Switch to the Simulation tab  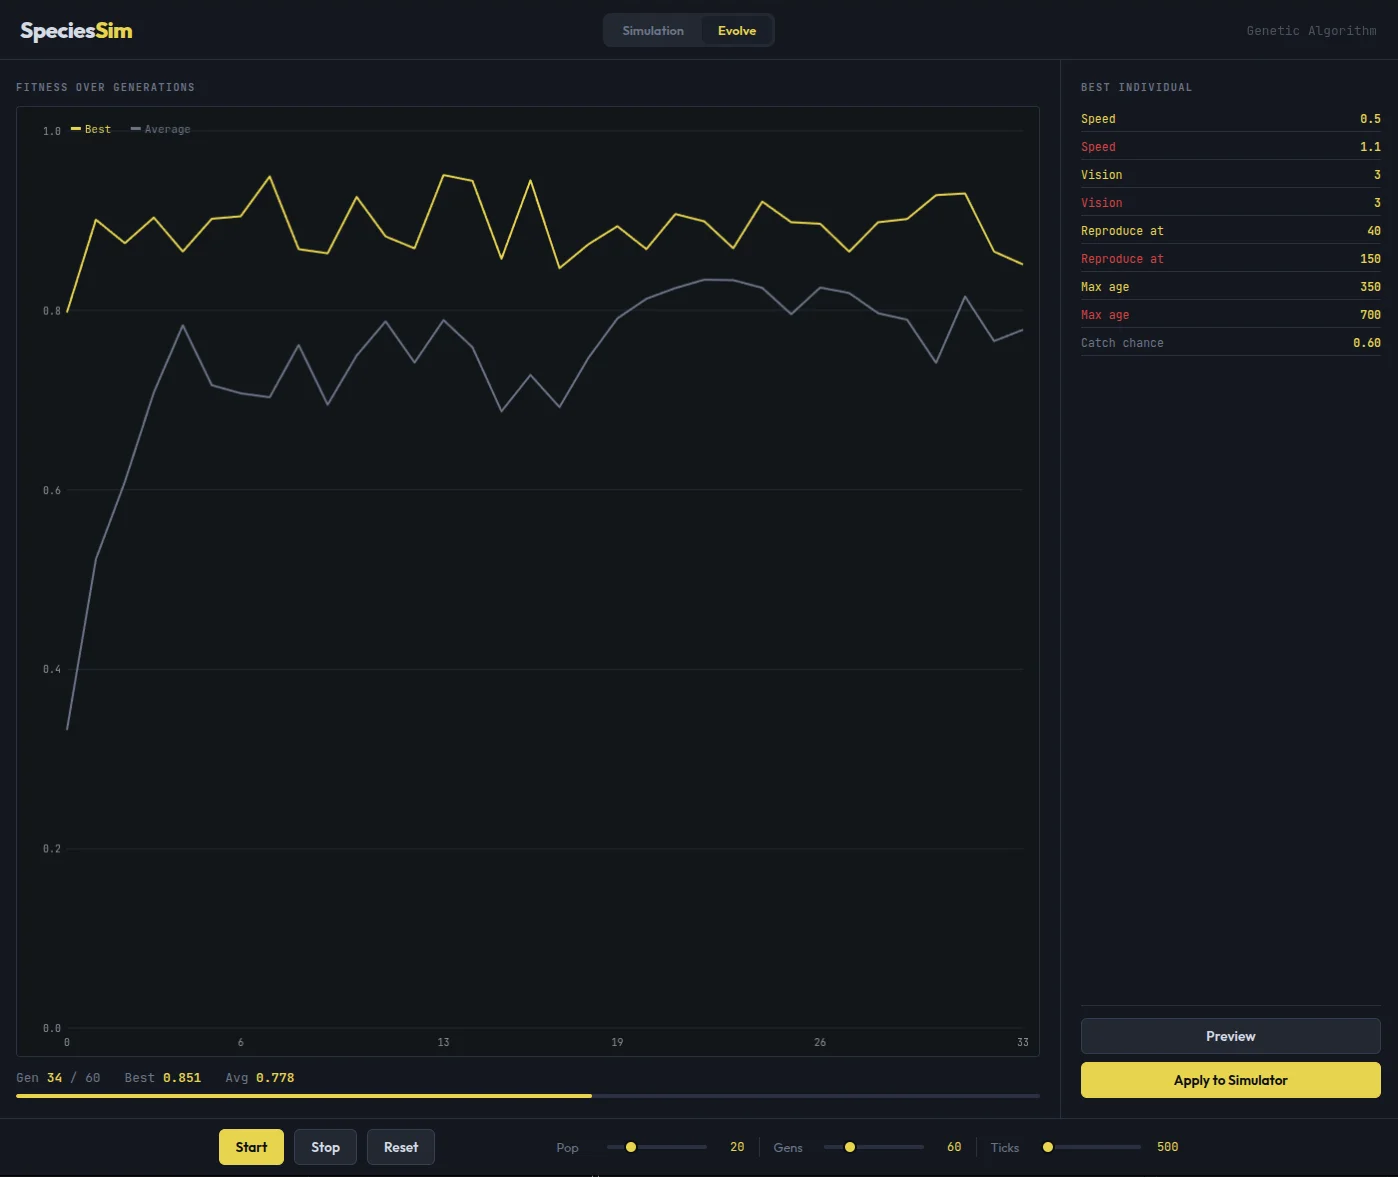(652, 30)
